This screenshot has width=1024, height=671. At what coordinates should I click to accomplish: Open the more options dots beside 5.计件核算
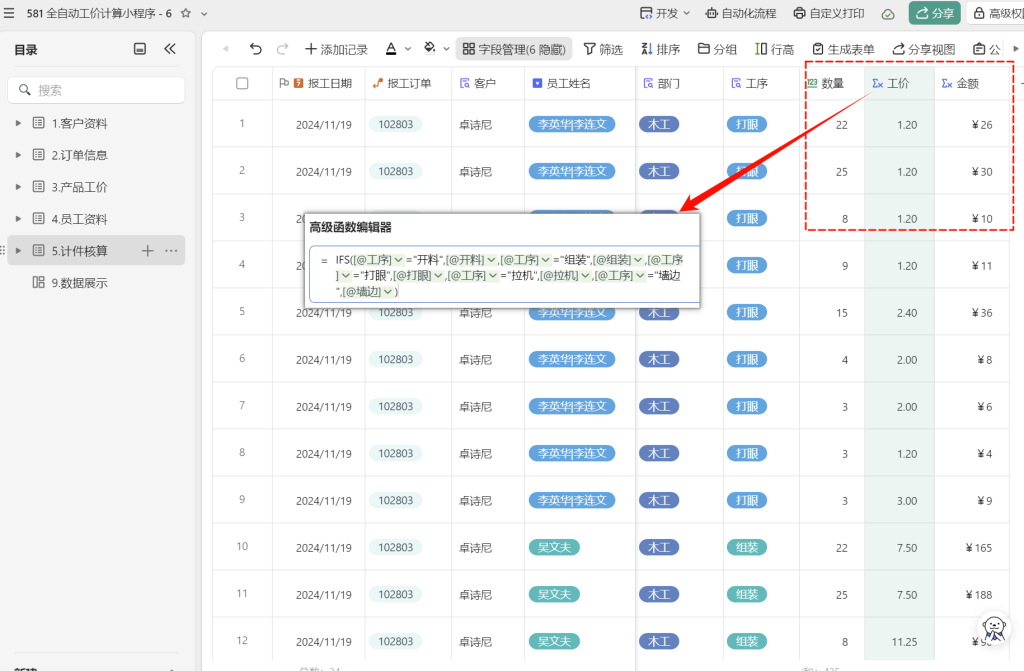pyautogui.click(x=171, y=250)
